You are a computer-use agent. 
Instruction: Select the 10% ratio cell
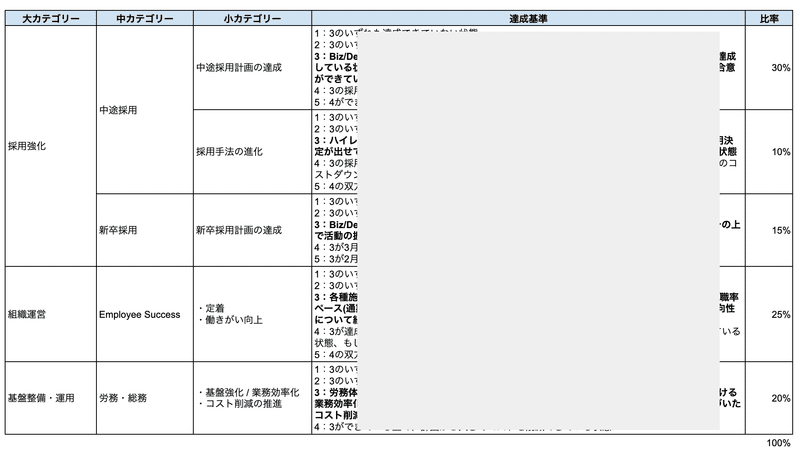(x=769, y=152)
